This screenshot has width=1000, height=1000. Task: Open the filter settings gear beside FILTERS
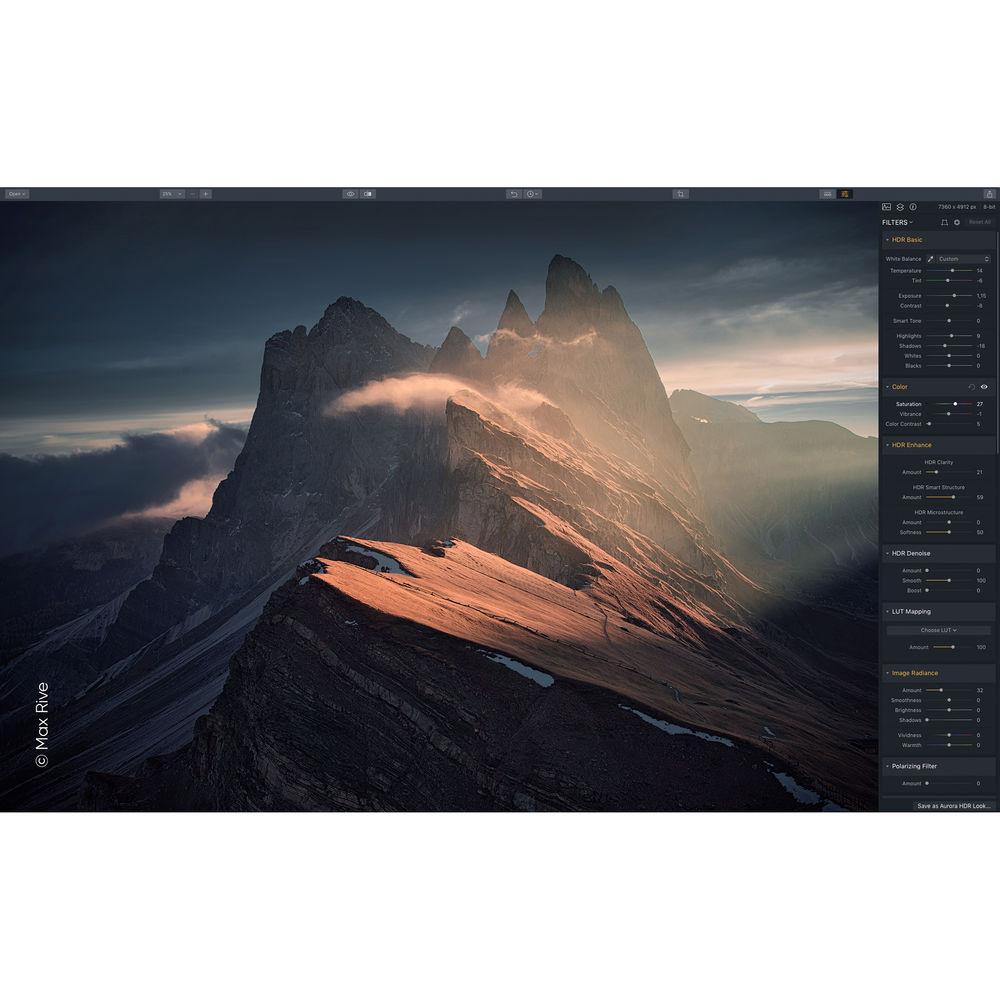(957, 222)
